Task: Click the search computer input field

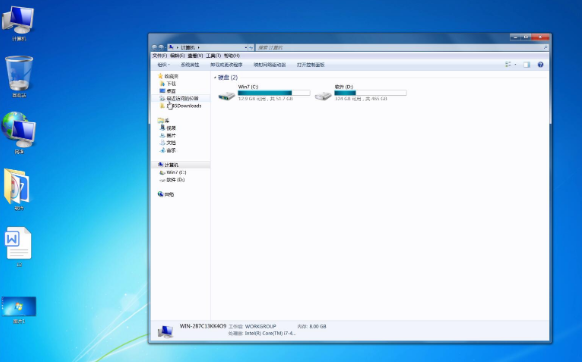Action: (x=402, y=48)
